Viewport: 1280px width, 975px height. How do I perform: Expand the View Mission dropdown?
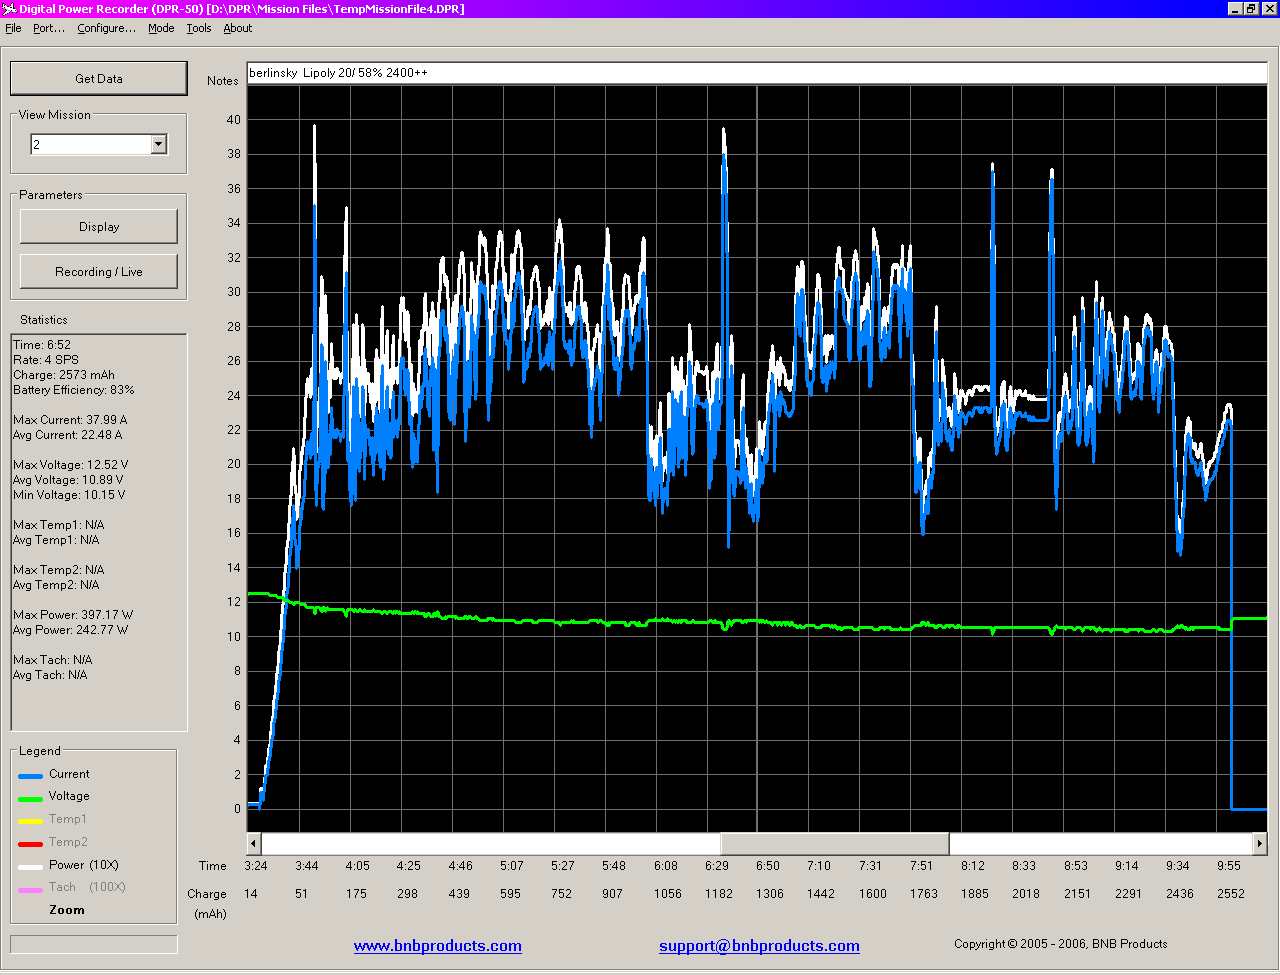158,145
